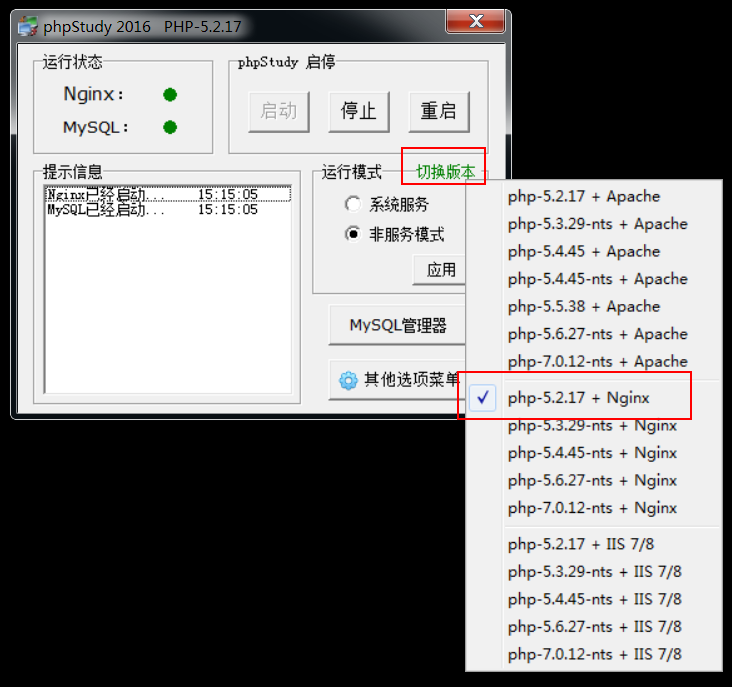Open the 其他选项菜单 options menu
The image size is (732, 687).
tap(397, 380)
